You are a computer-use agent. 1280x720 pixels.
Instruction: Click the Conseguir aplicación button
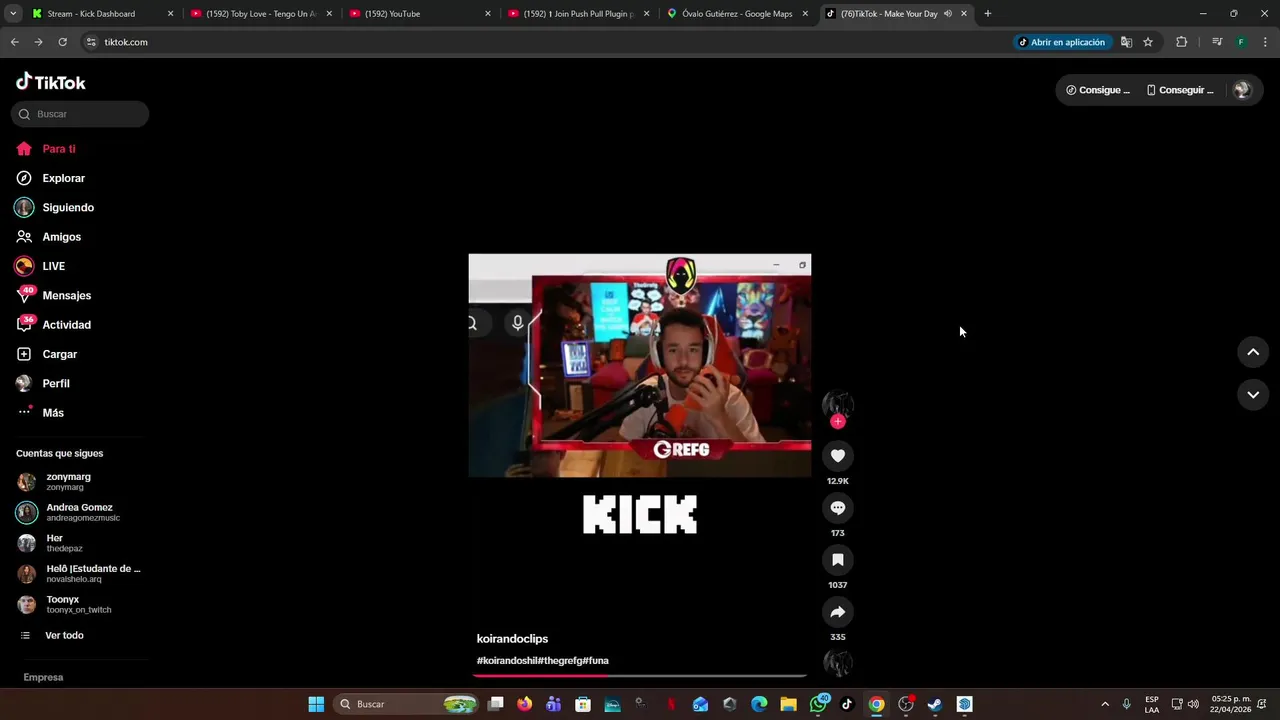(1179, 90)
